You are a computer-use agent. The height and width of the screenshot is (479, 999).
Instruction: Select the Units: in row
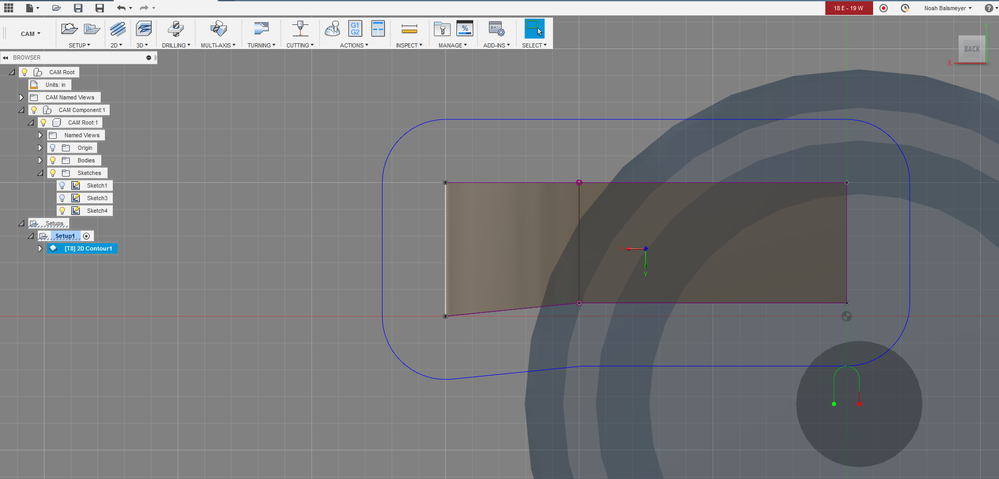(x=50, y=85)
